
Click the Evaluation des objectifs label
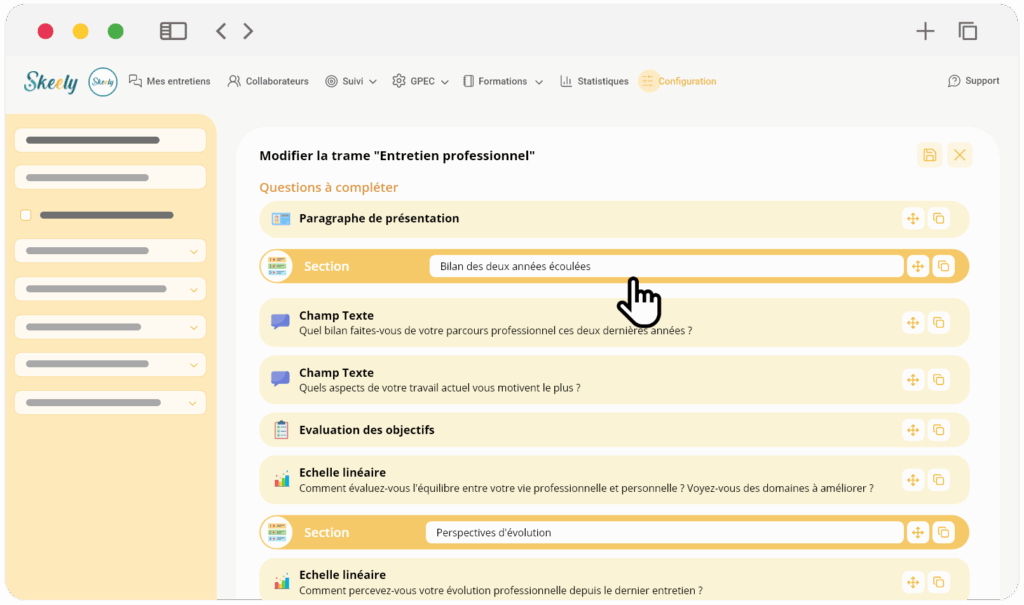(366, 430)
